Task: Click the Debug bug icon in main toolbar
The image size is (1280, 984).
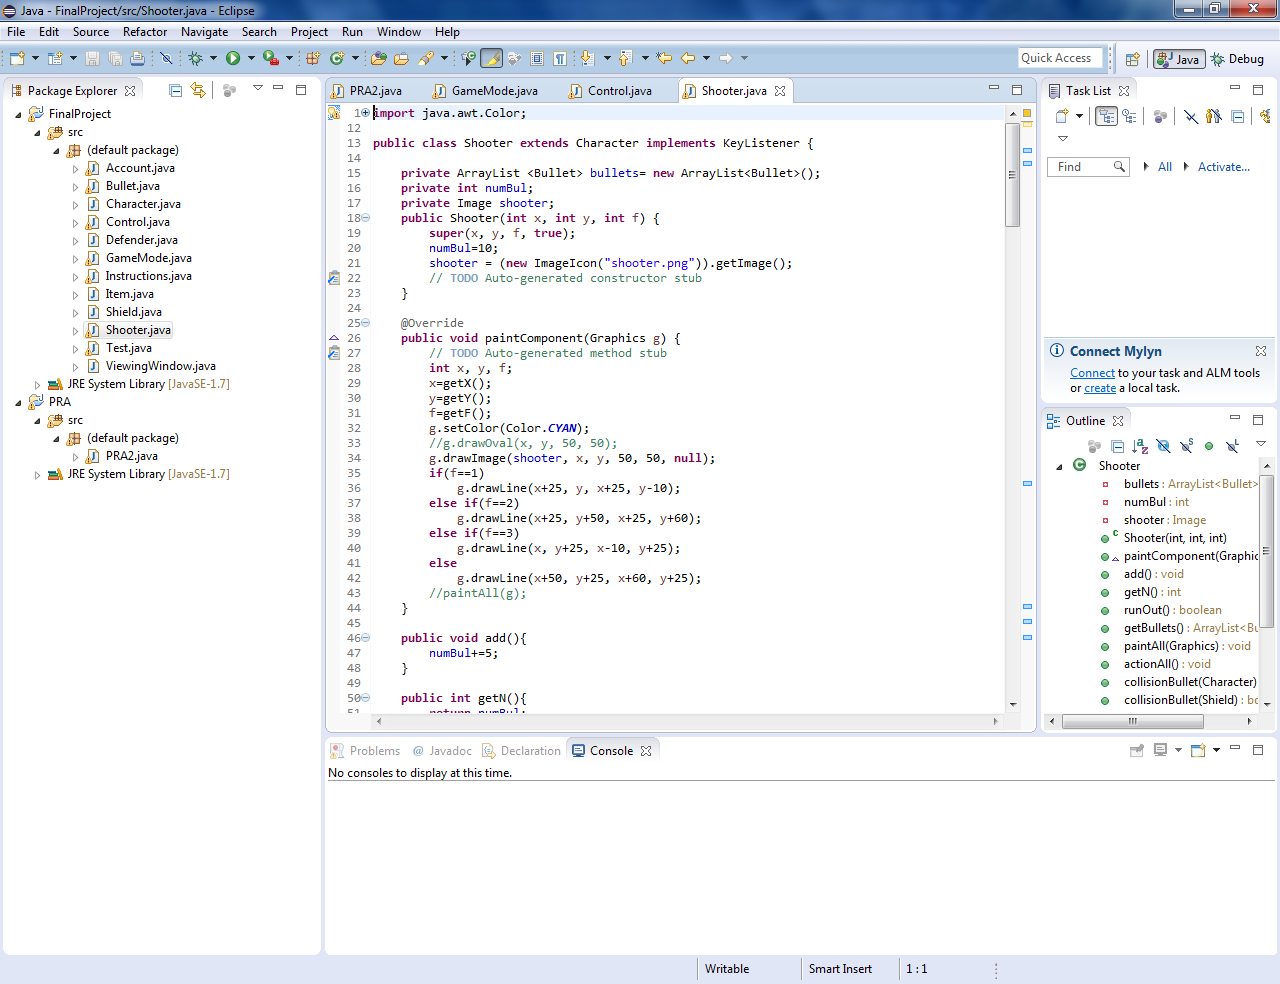Action: coord(196,59)
